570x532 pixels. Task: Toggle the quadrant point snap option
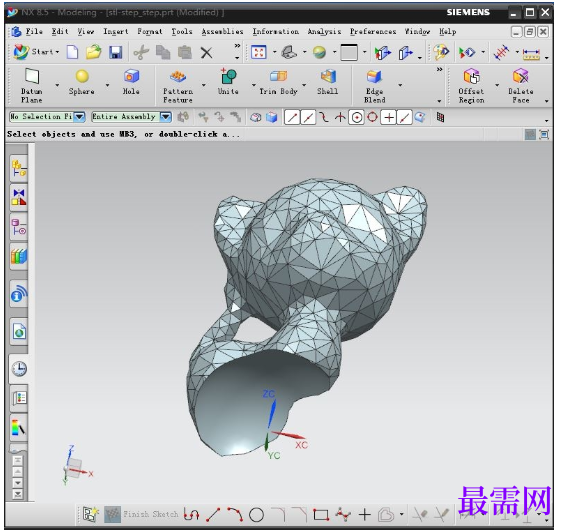click(373, 117)
